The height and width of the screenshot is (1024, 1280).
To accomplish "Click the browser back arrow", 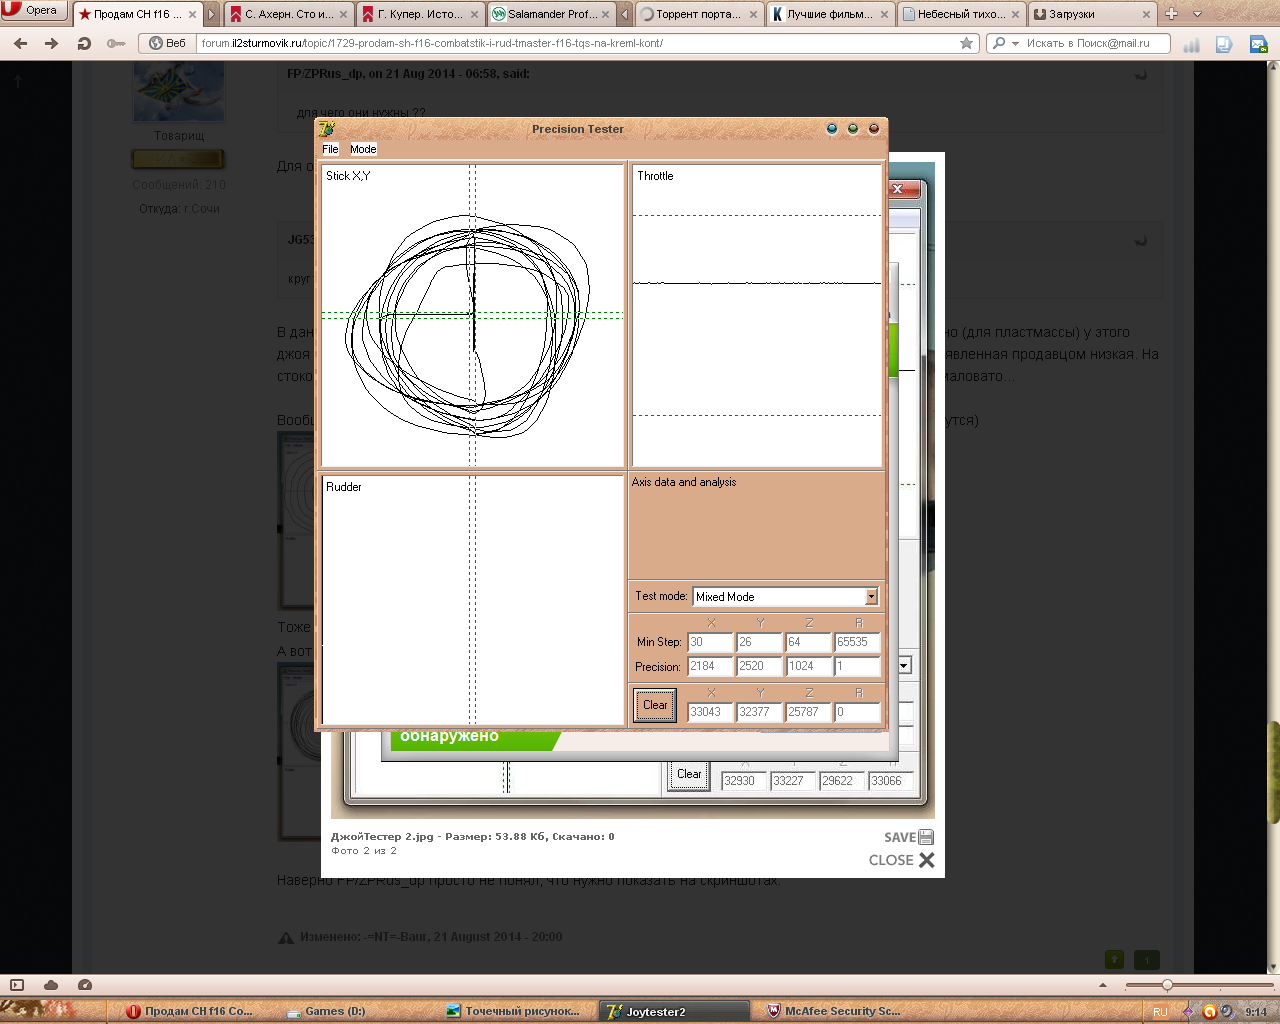I will pyautogui.click(x=21, y=43).
